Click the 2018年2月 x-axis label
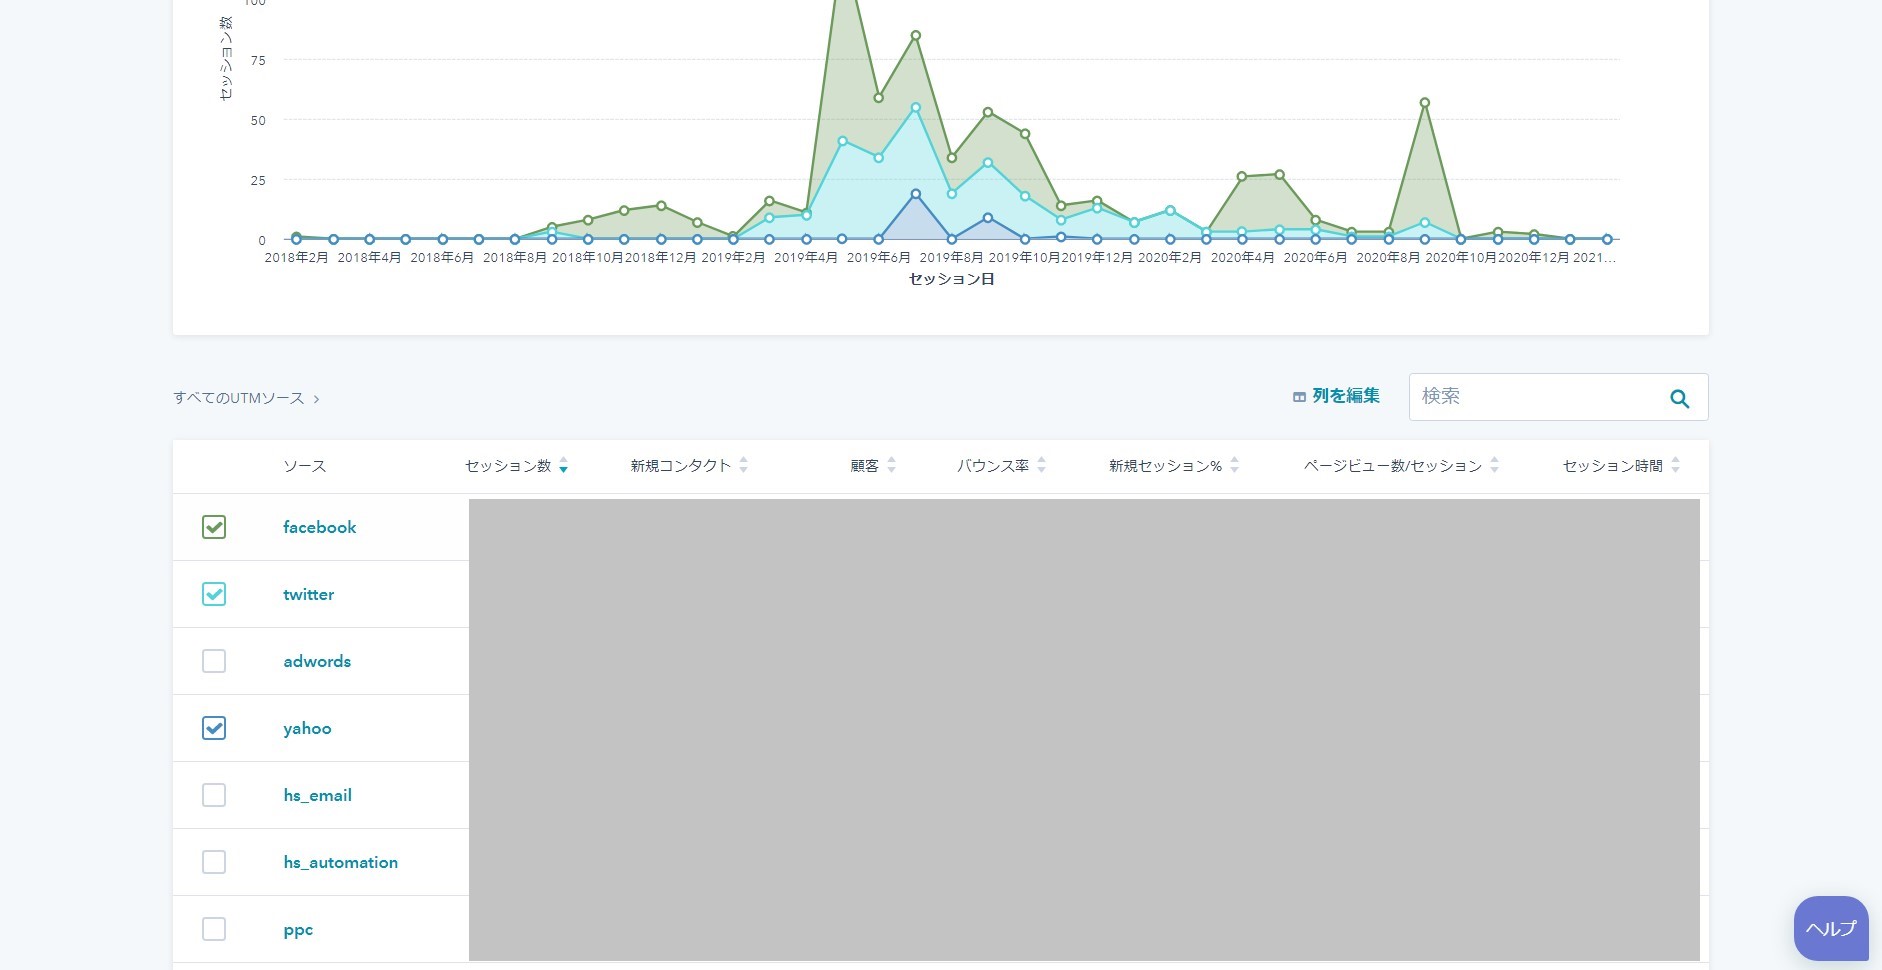Image resolution: width=1882 pixels, height=970 pixels. [x=296, y=258]
